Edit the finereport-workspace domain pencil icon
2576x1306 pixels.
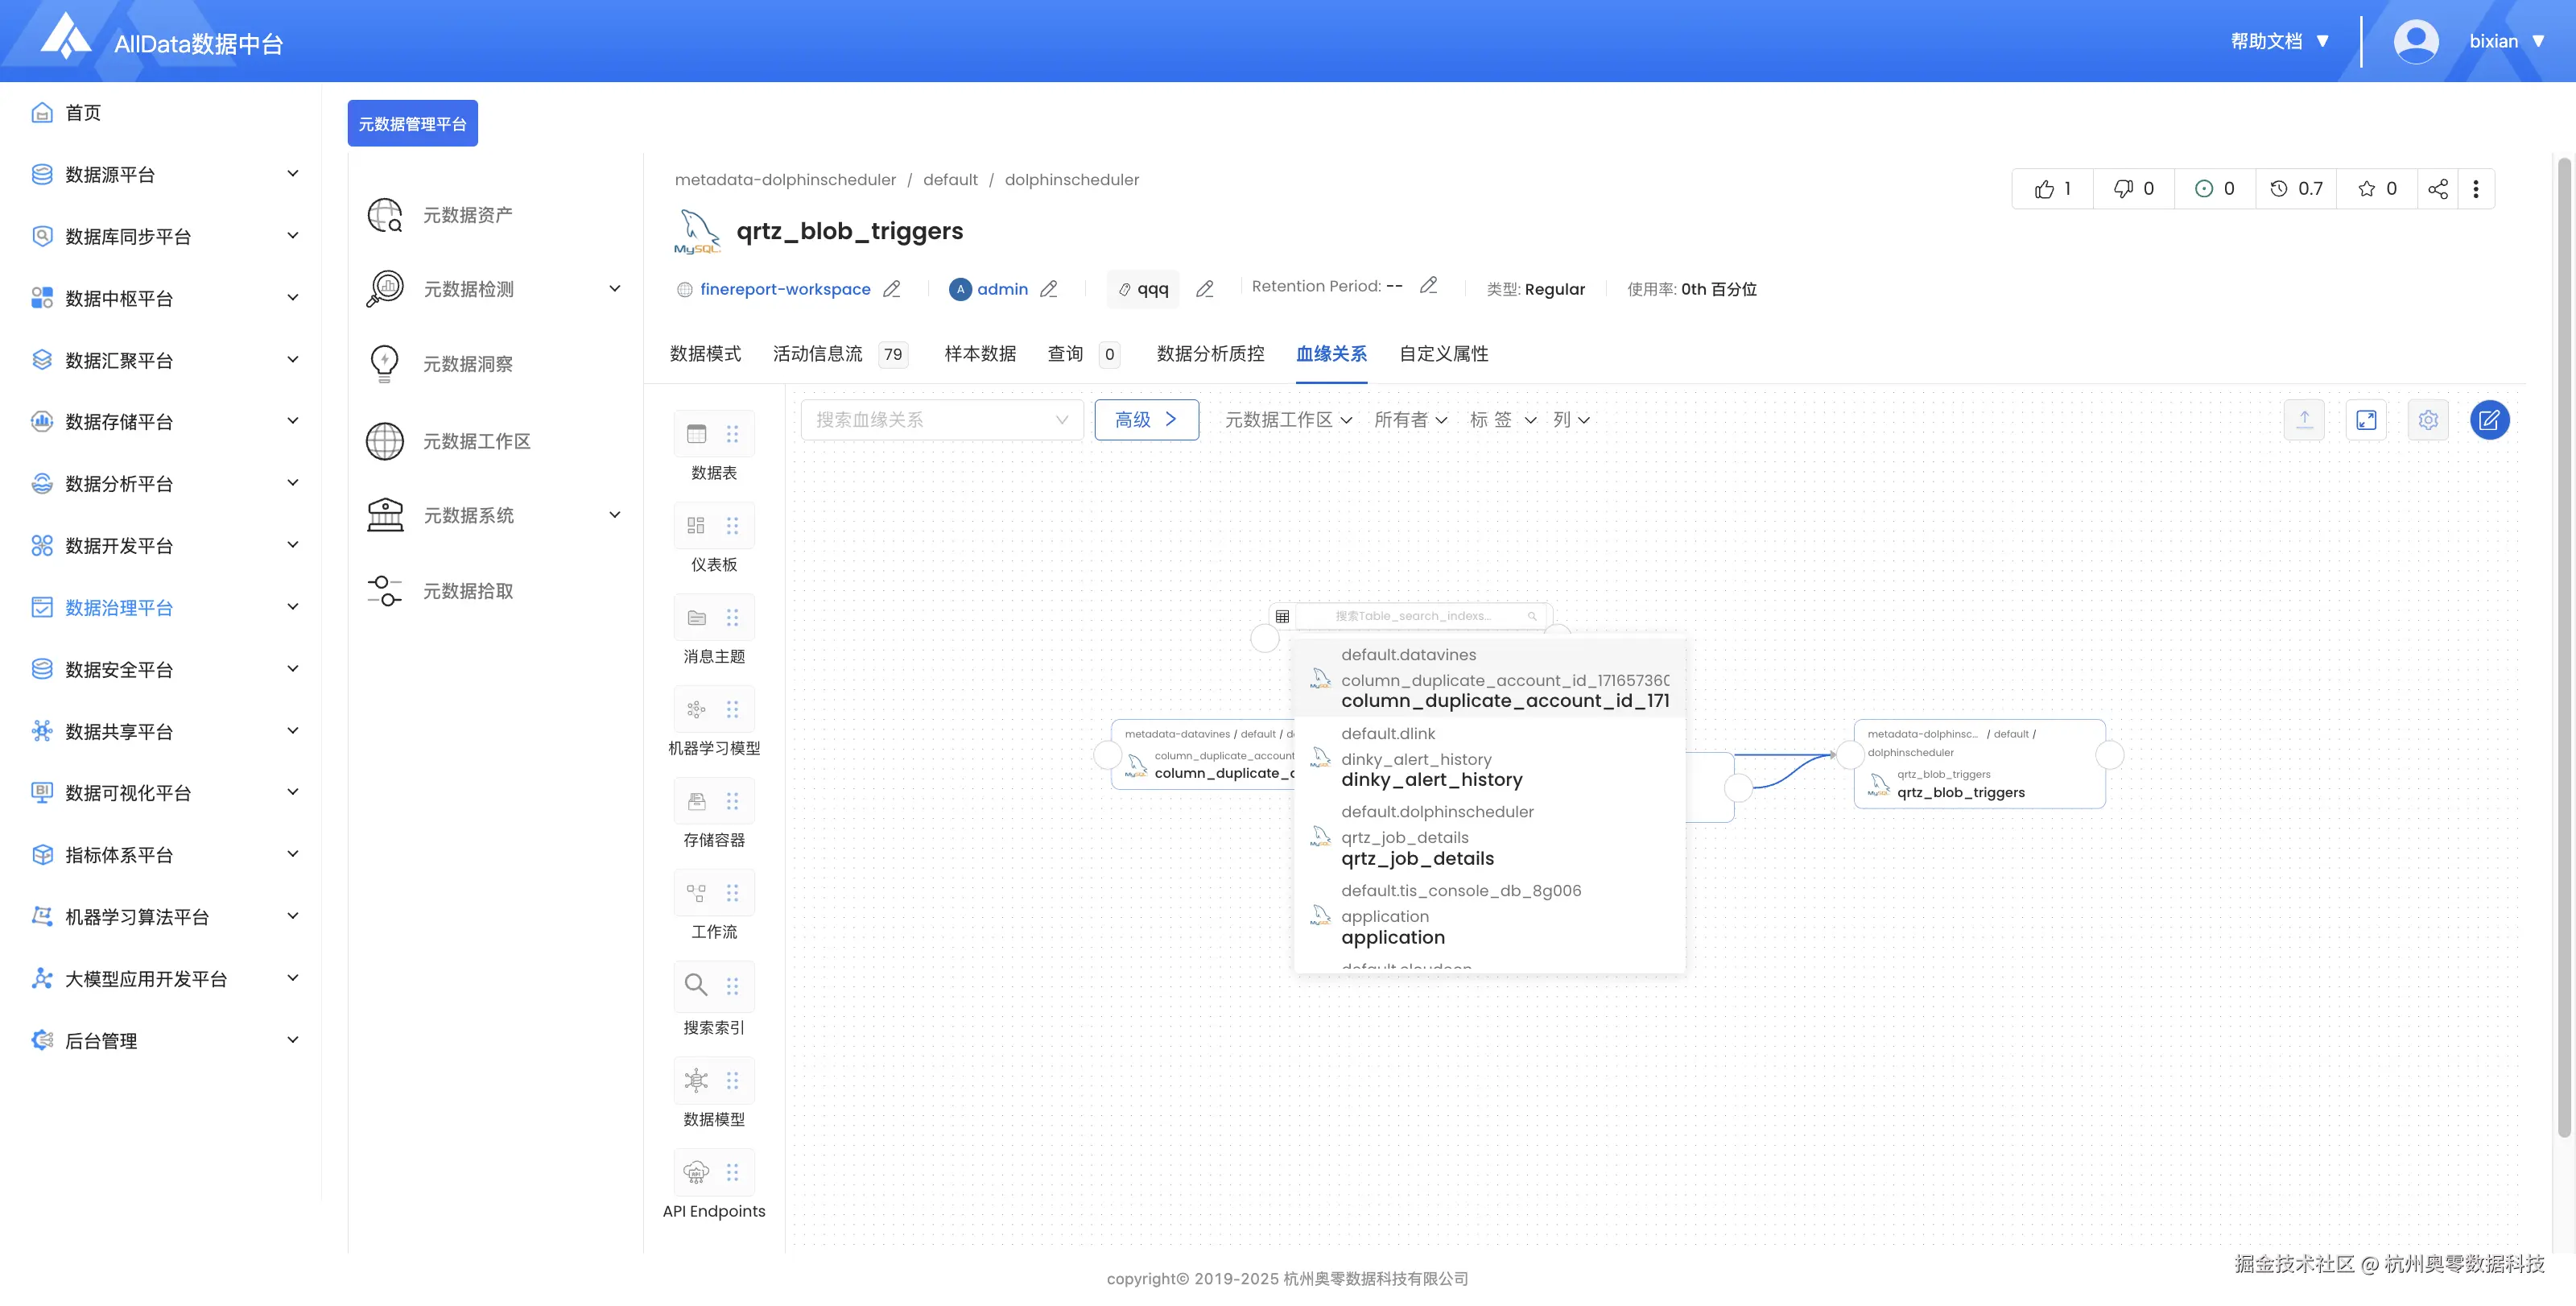[x=892, y=289]
